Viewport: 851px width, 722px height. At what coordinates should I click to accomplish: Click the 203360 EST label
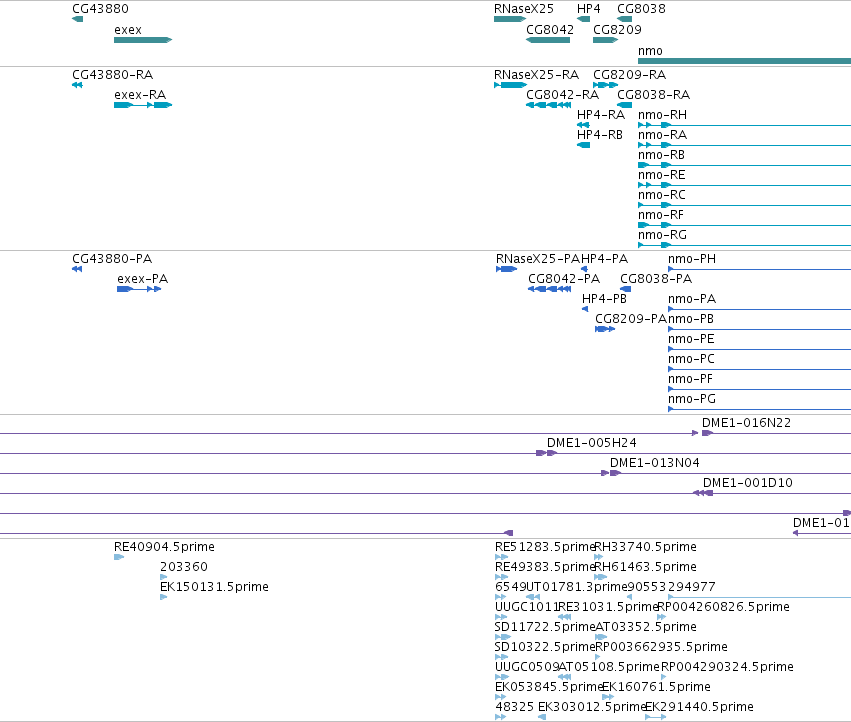click(x=183, y=567)
